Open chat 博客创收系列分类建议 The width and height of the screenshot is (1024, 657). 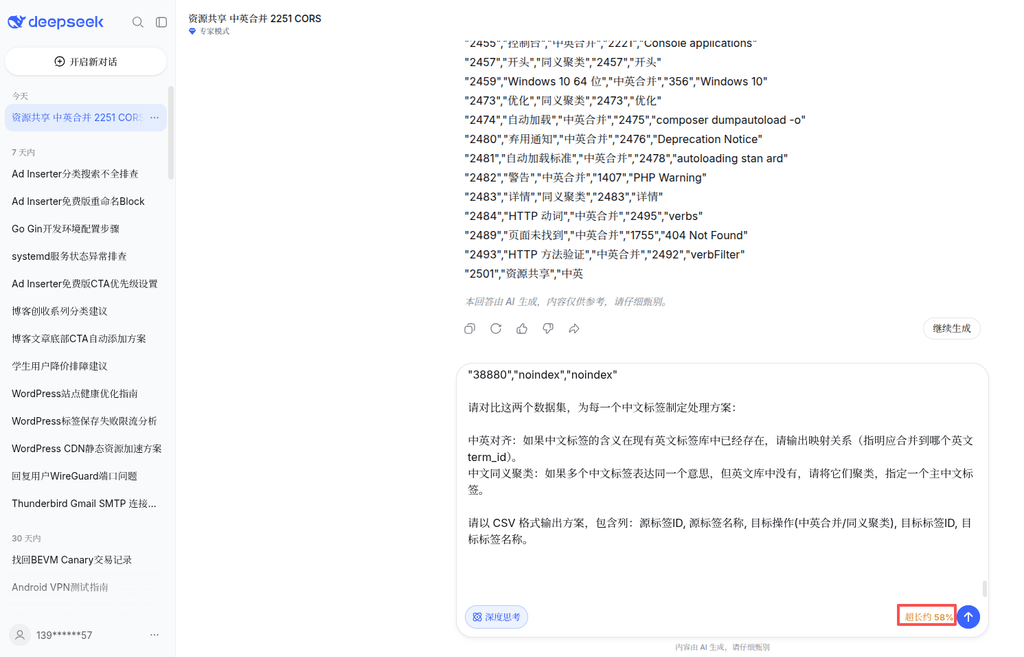(x=59, y=311)
